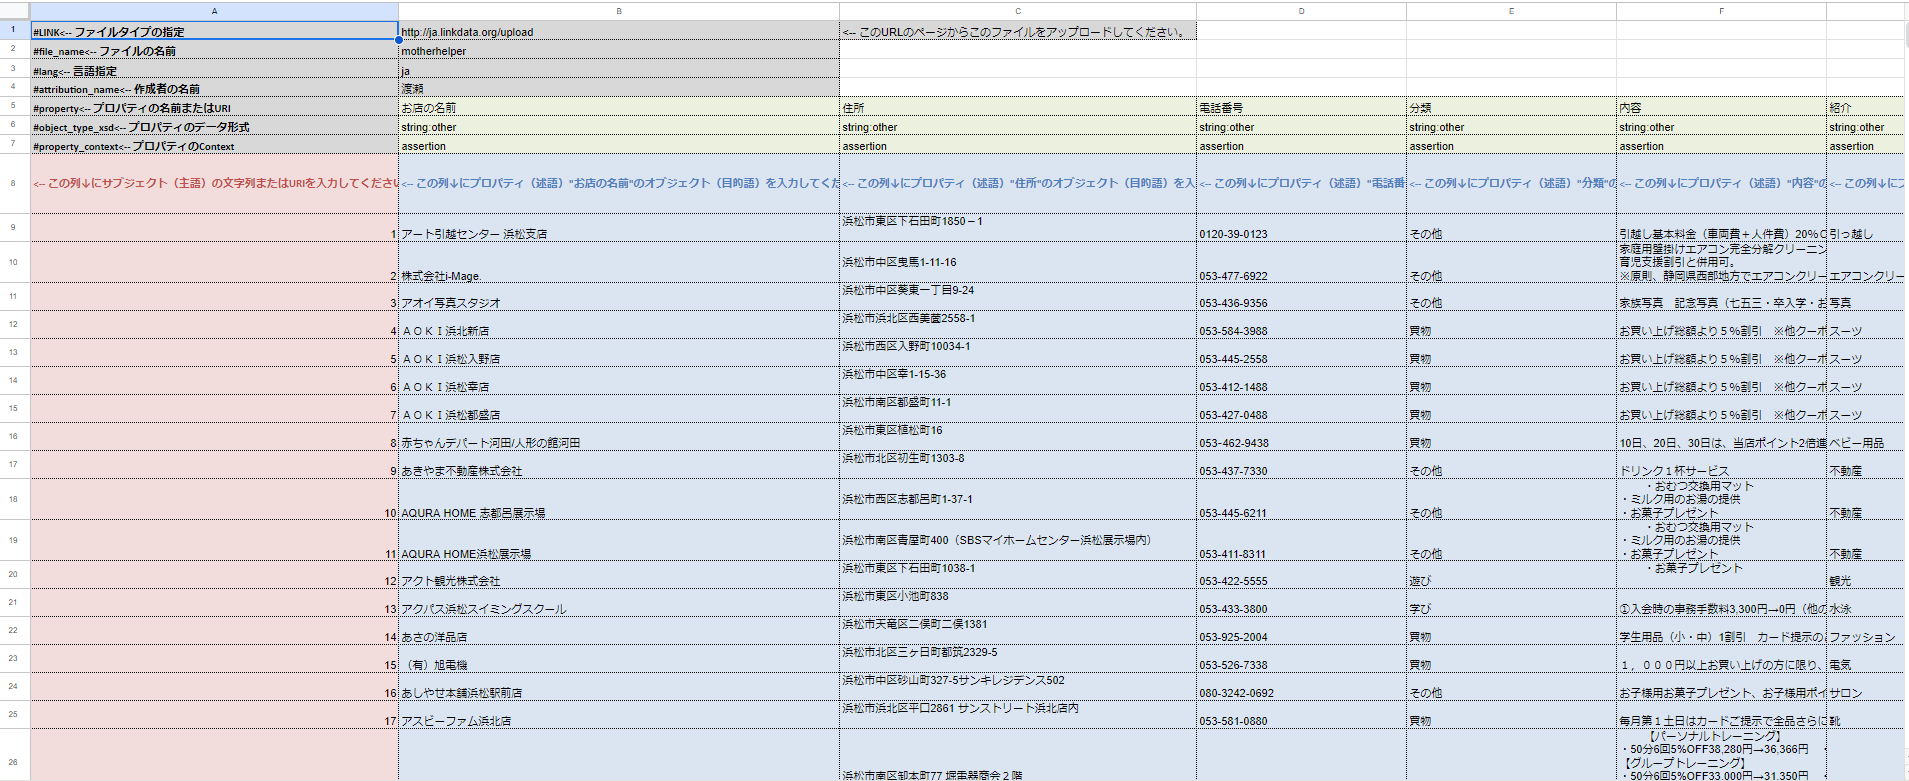
Task: Select the 分類 property cell
Action: (1511, 107)
